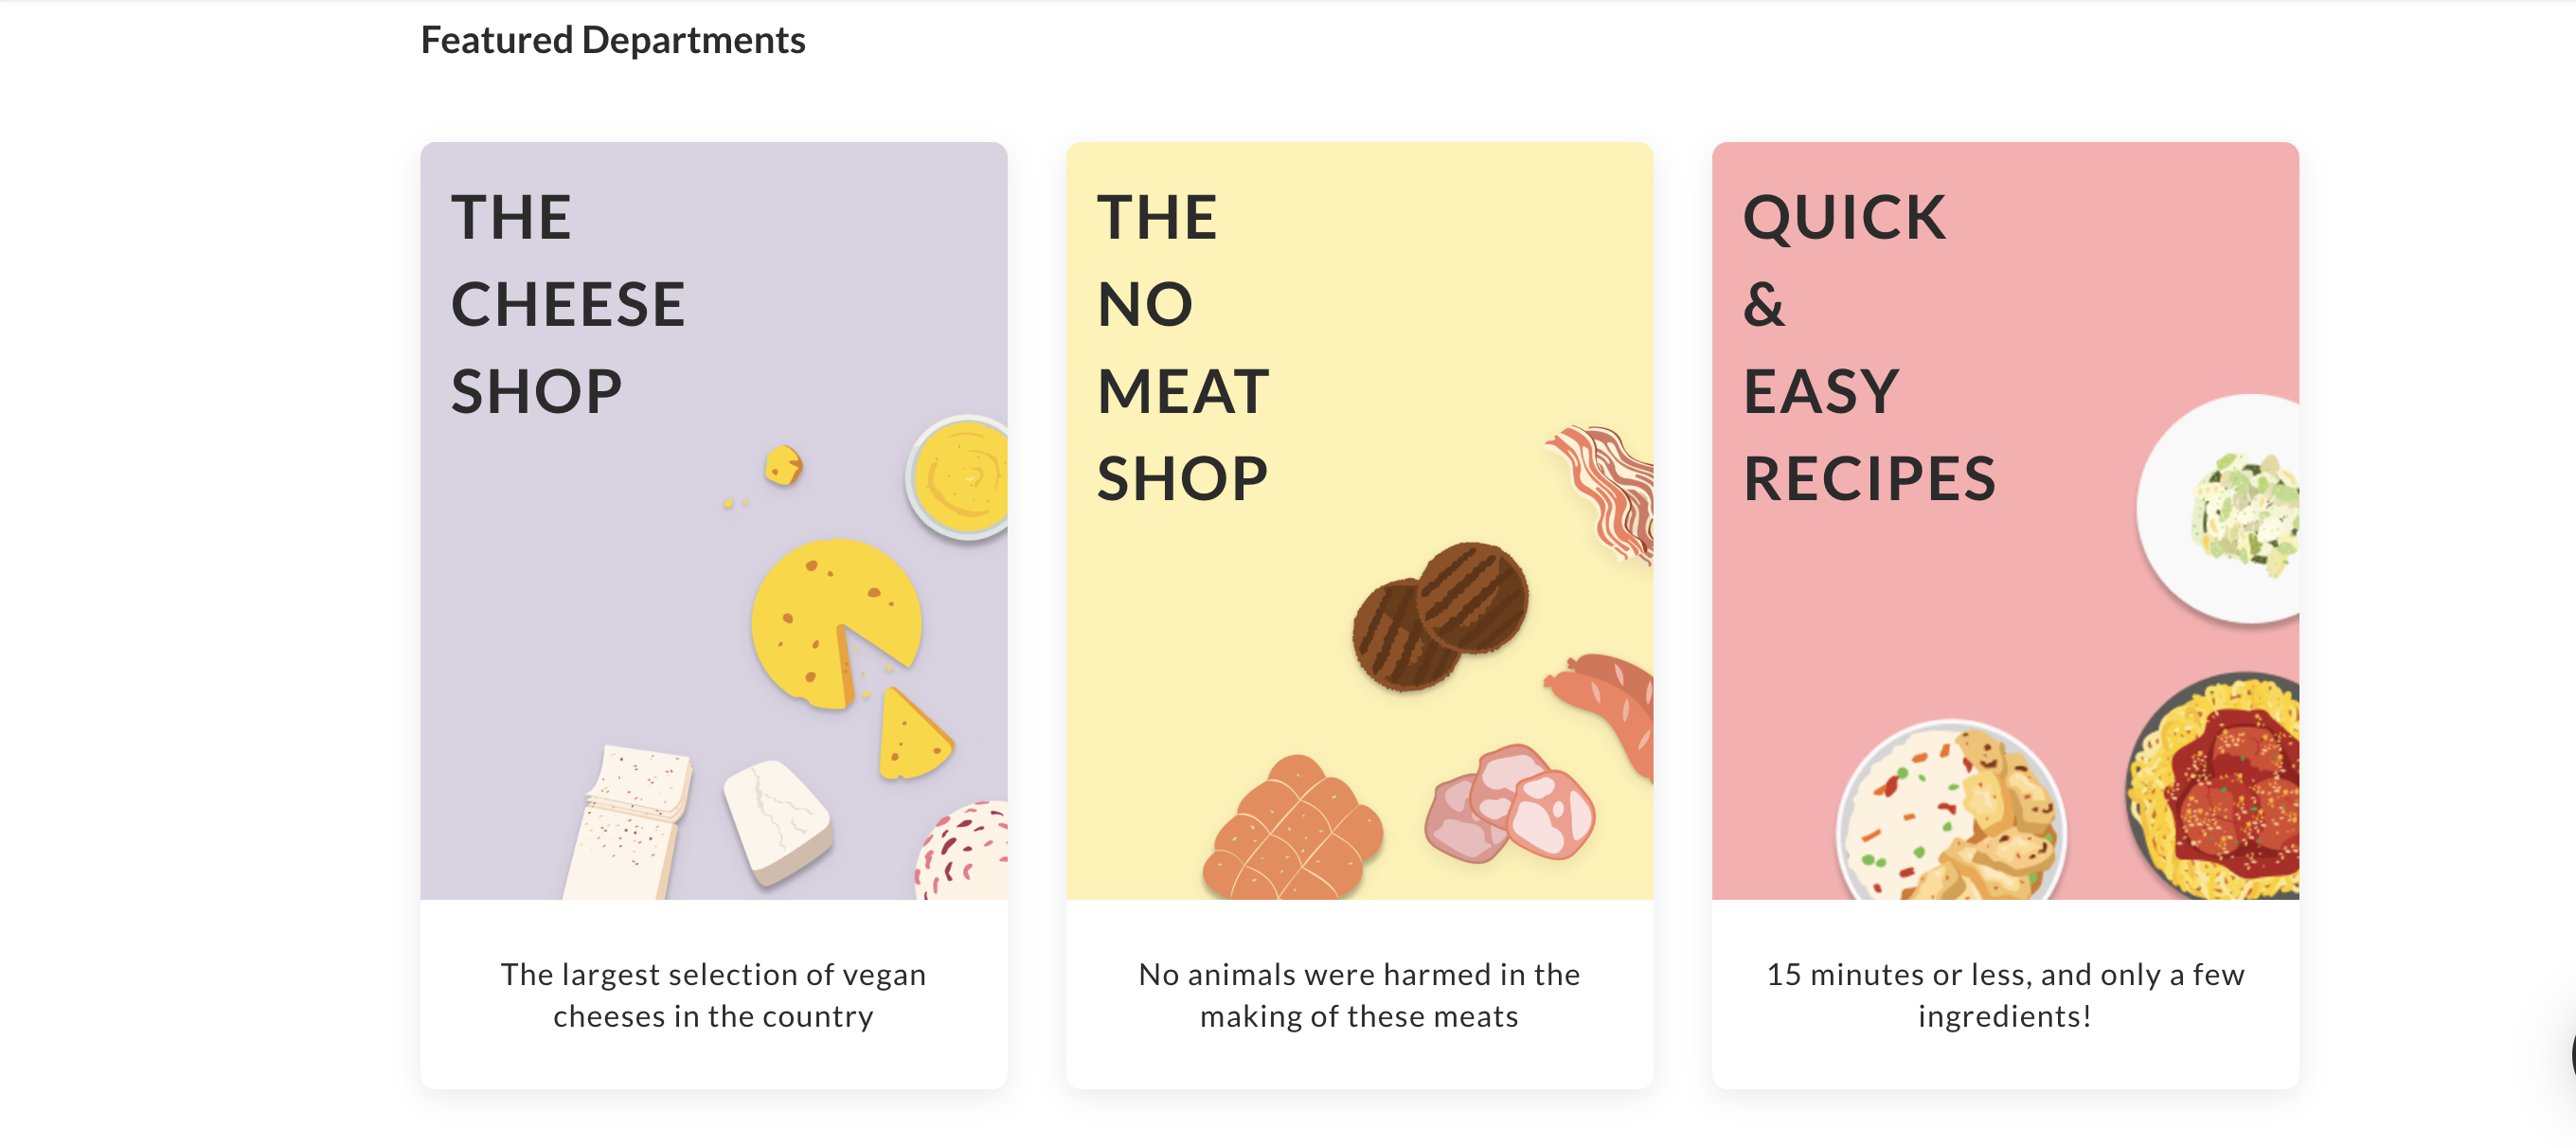Click the 'No animals were harmed' description

pos(1359,995)
